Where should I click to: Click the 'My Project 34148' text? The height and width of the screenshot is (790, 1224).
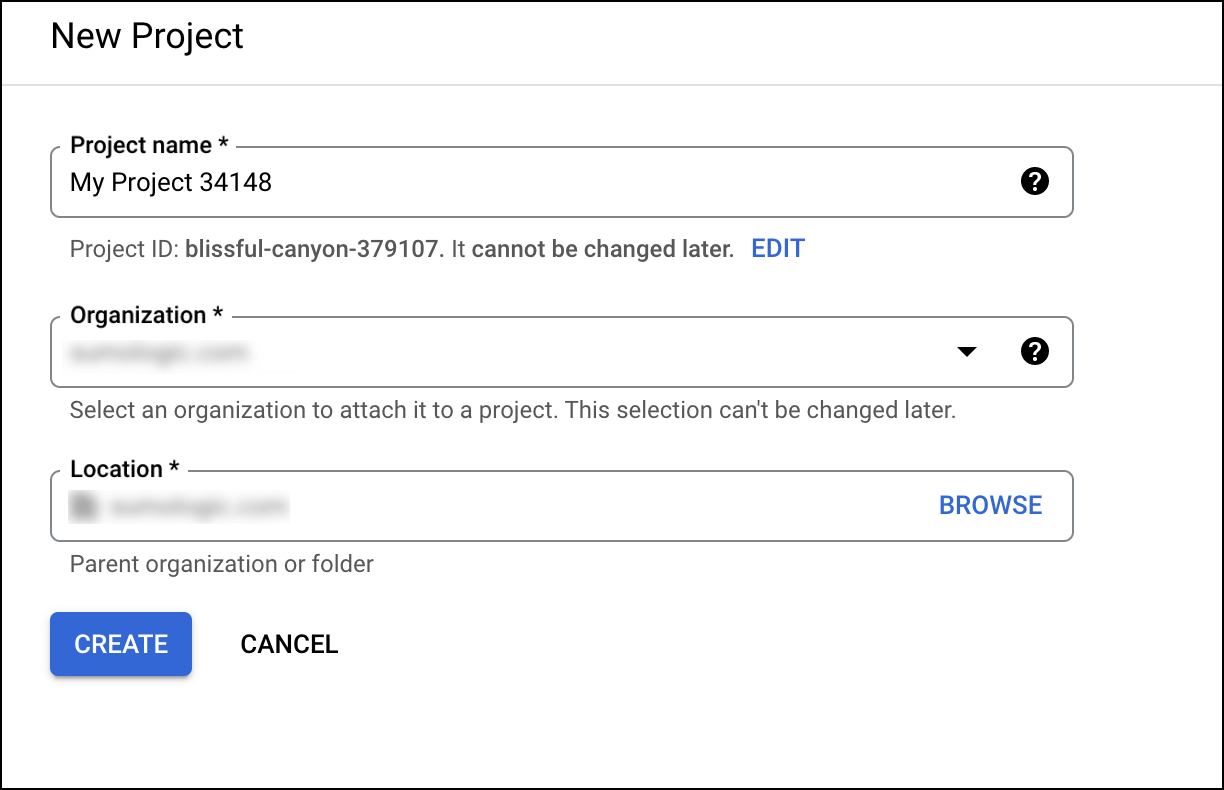(x=171, y=182)
